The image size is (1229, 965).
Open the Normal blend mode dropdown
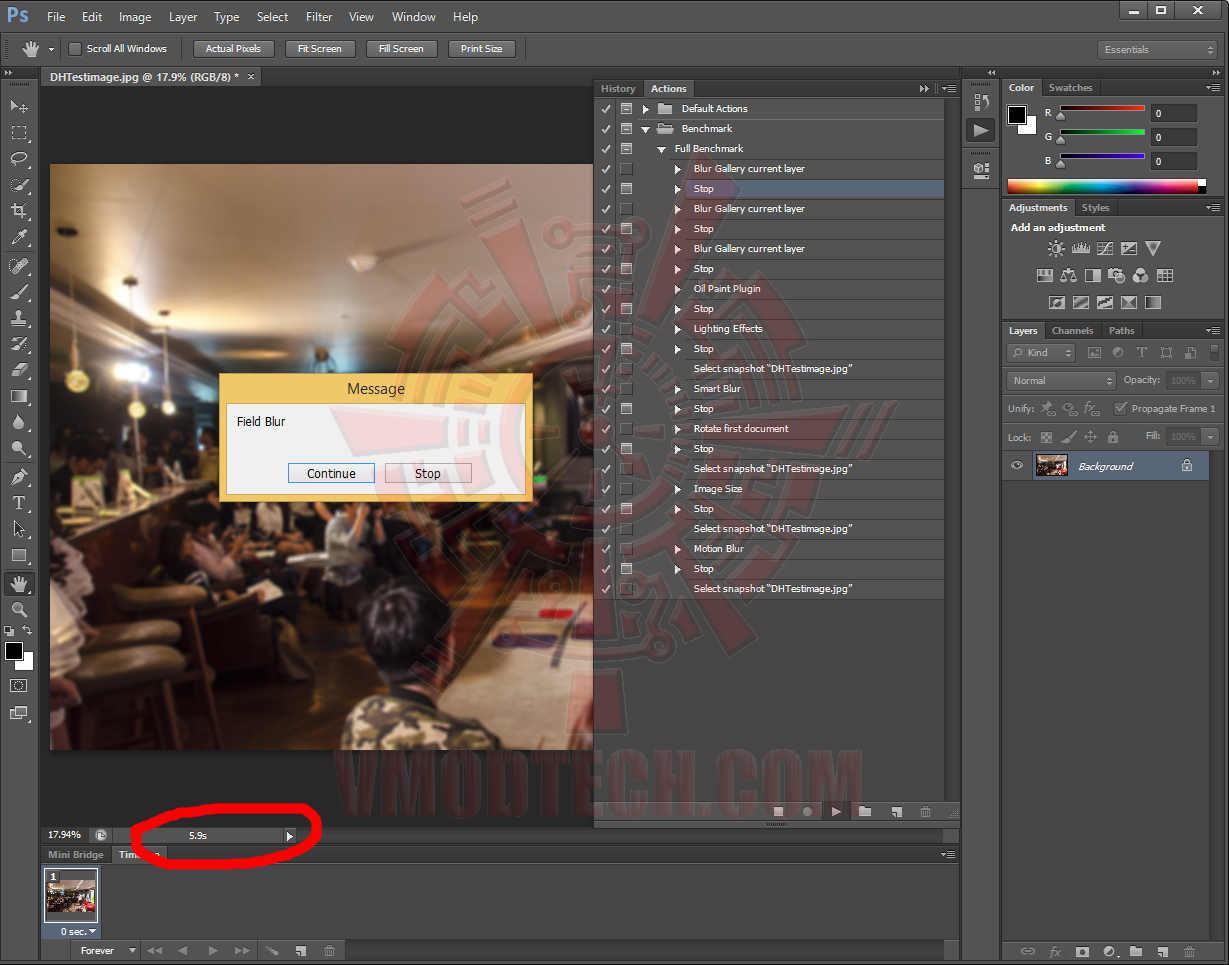tap(1061, 381)
